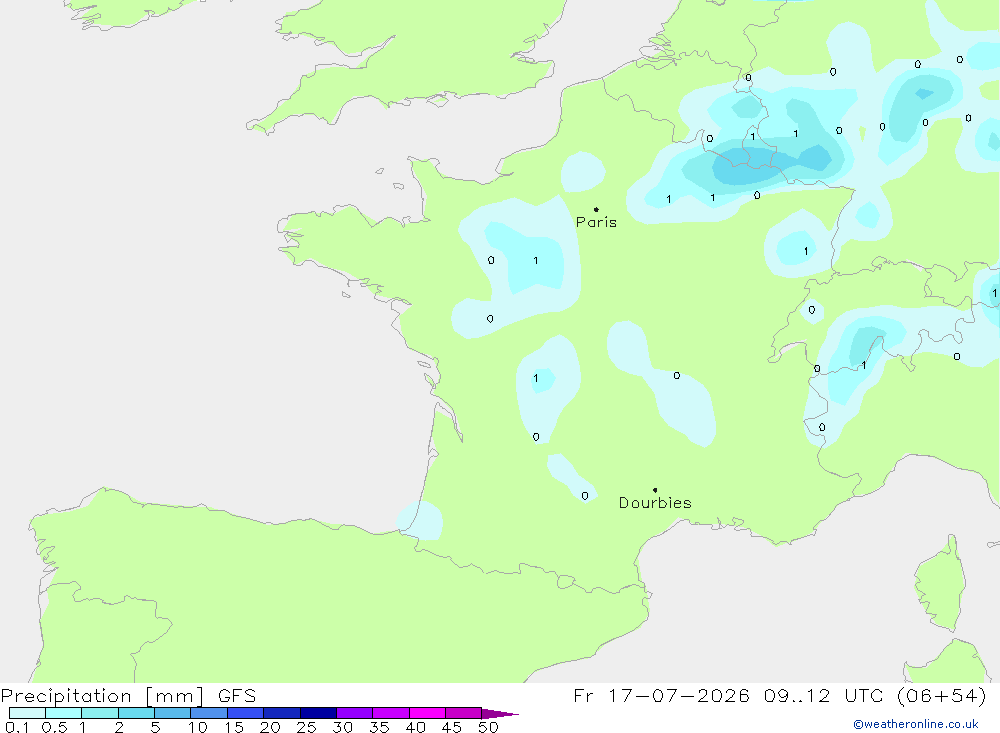The height and width of the screenshot is (733, 1000).
Task: Select the 1 to 2 mm legend swatch
Action: (x=99, y=713)
